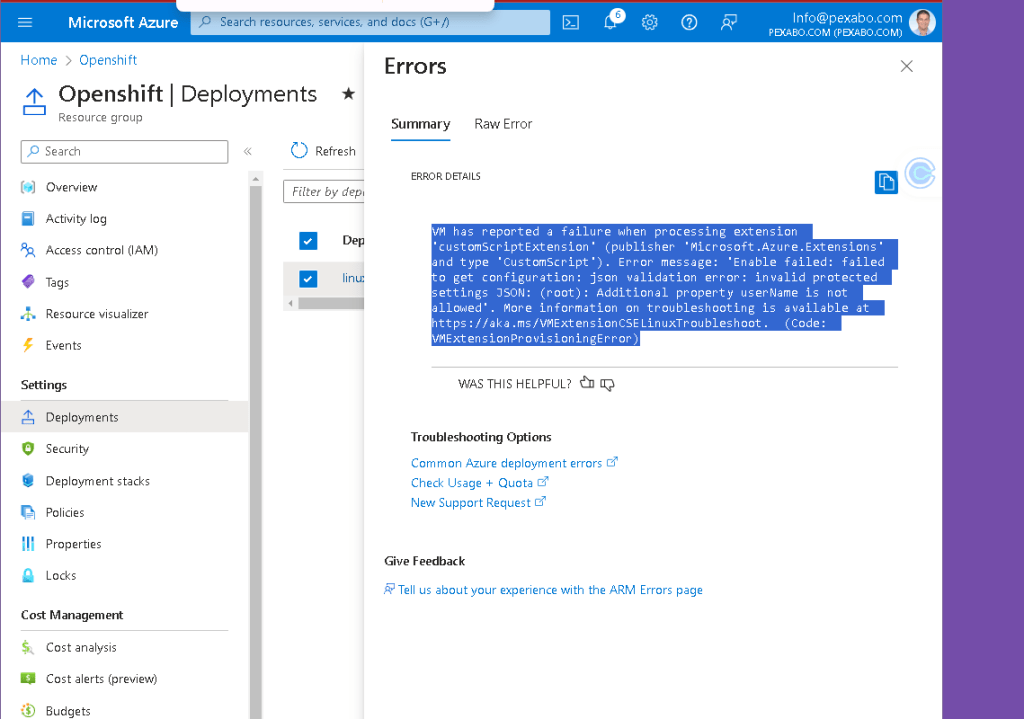Screen dimensions: 1024x719
Task: Select Deployments under Settings
Action: pos(124,417)
